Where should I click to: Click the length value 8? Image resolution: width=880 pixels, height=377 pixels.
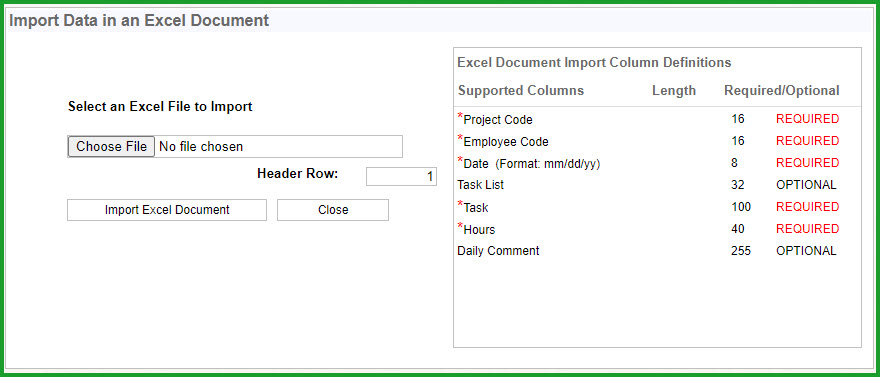[735, 163]
